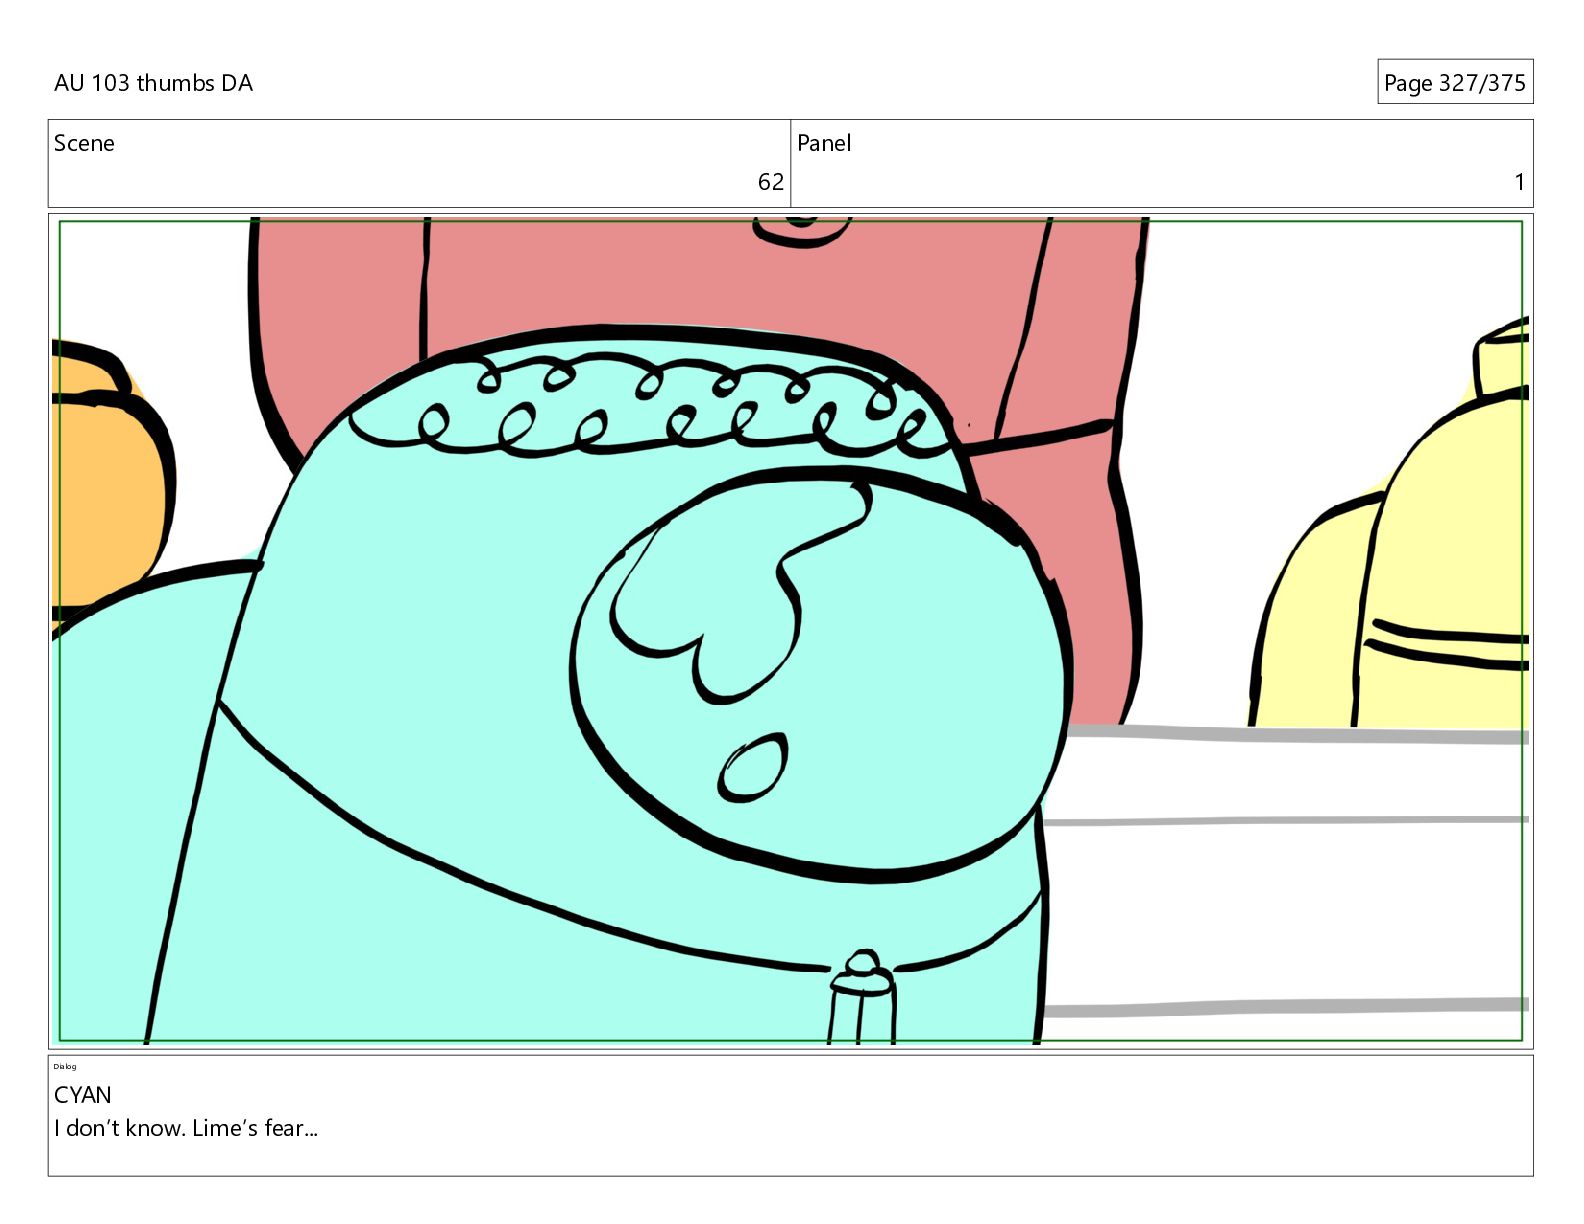Image resolution: width=1584 pixels, height=1224 pixels.
Task: Click the 'Panel' label
Action: click(824, 143)
